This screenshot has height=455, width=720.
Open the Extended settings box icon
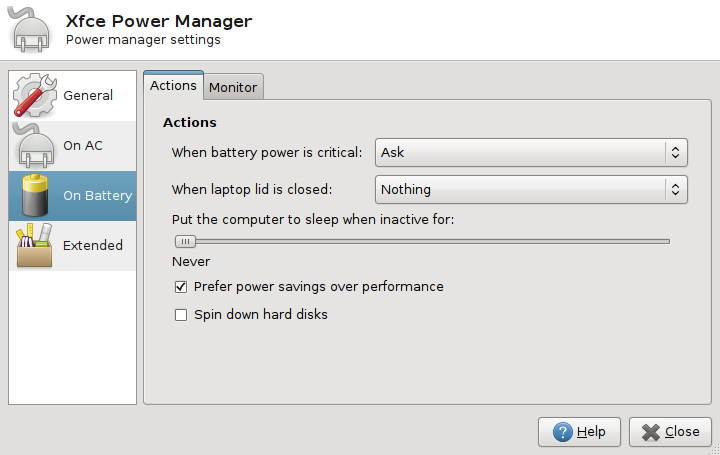(35, 246)
